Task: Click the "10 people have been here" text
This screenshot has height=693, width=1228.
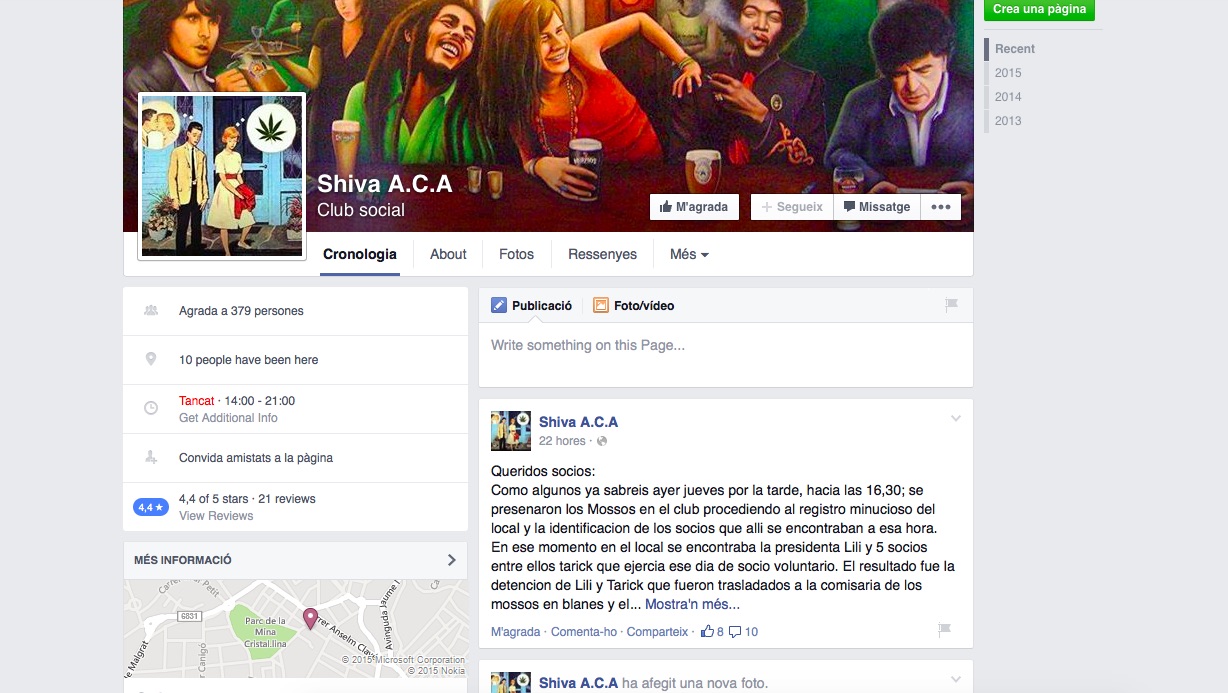Action: click(249, 360)
